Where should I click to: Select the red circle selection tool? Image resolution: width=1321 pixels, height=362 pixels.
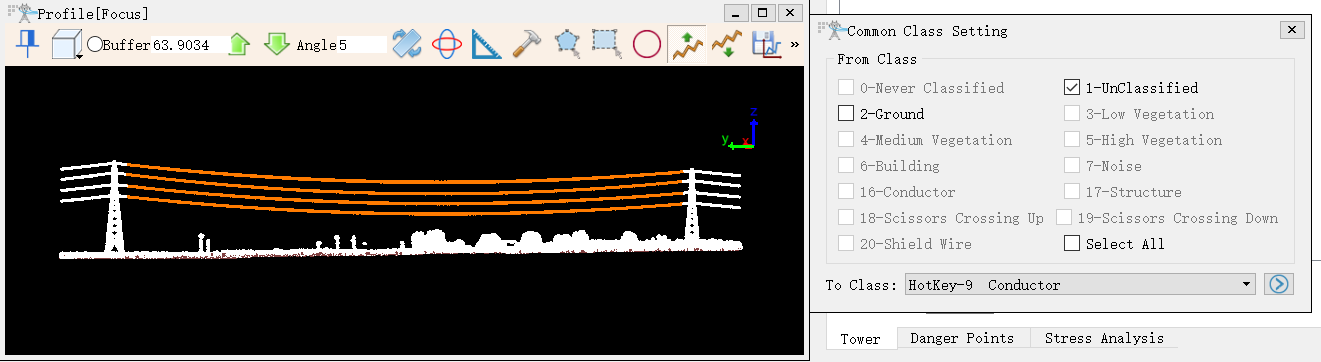click(647, 44)
